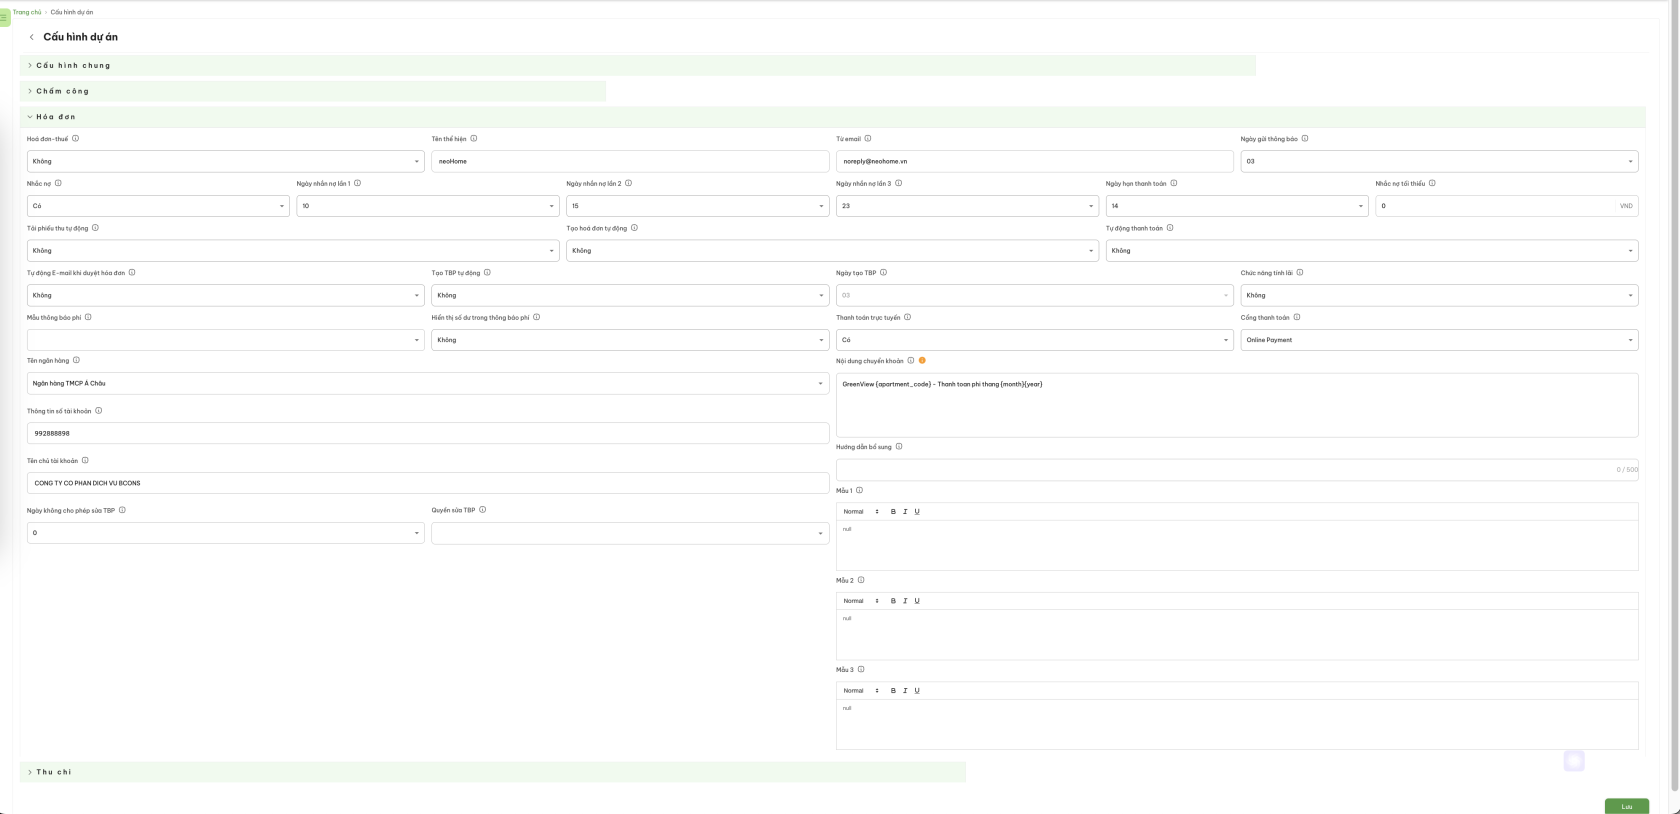Open Normal heading selector in Mẫu 1
The width and height of the screenshot is (1680, 814).
(861, 512)
